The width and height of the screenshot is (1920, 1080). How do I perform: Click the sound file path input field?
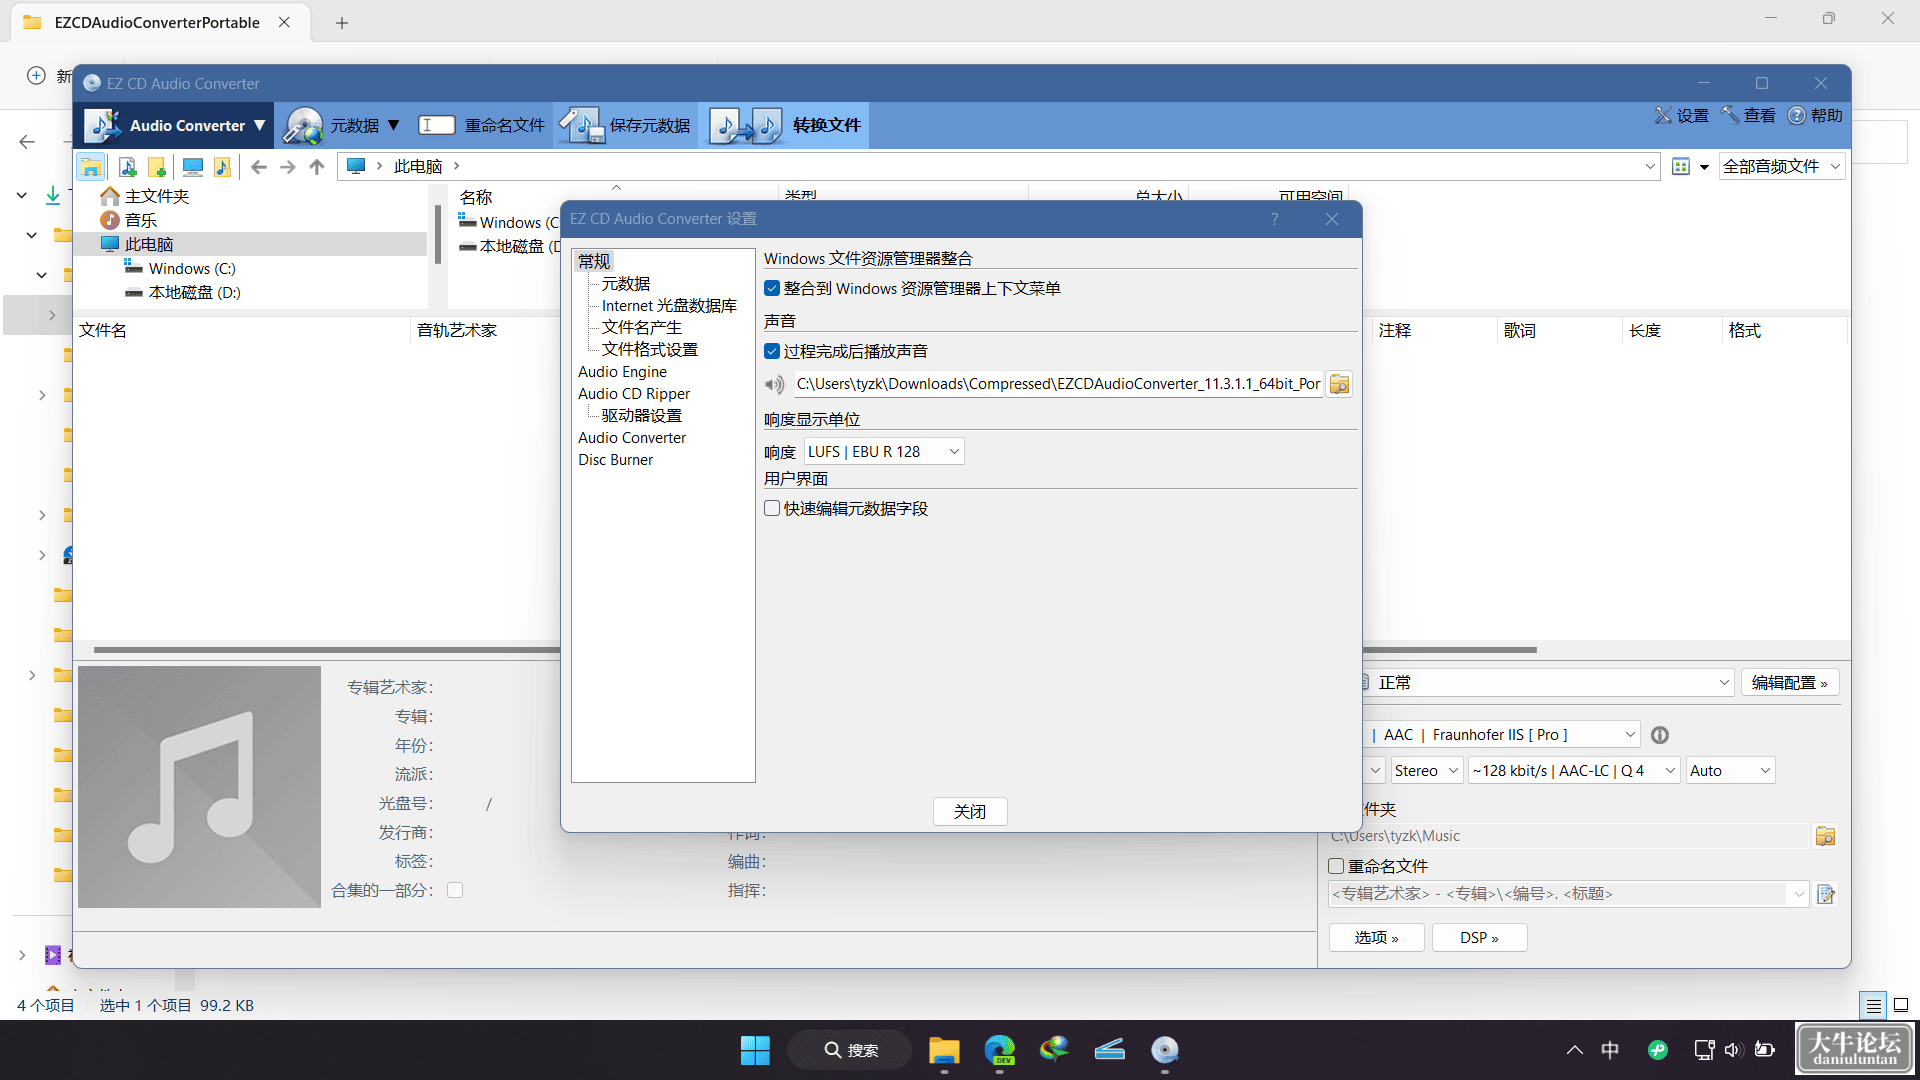tap(1058, 384)
